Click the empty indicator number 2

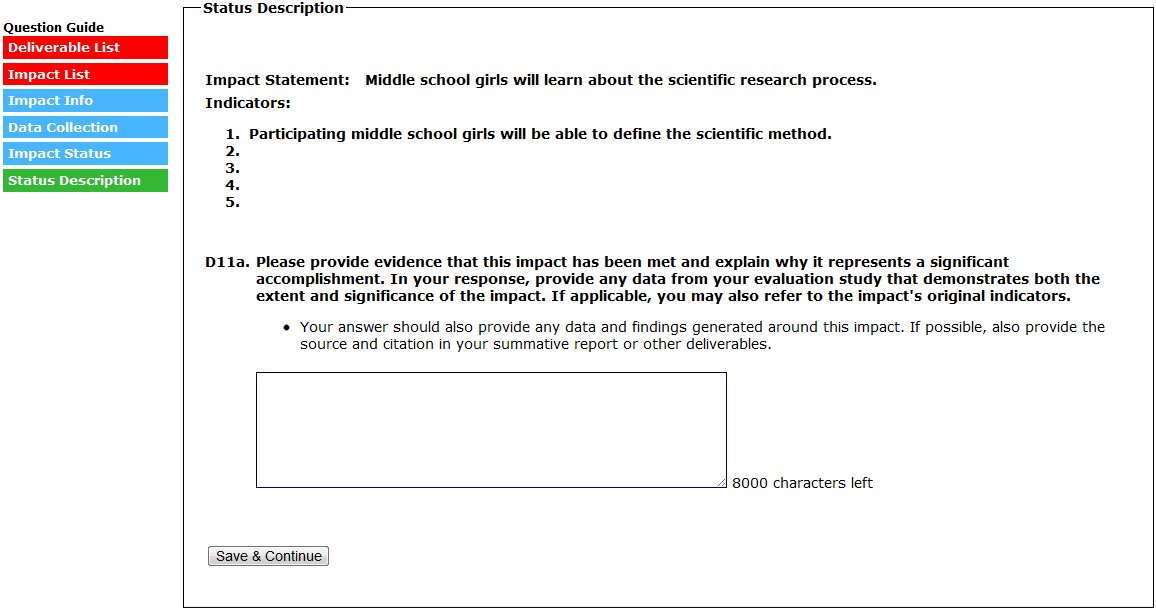233,152
